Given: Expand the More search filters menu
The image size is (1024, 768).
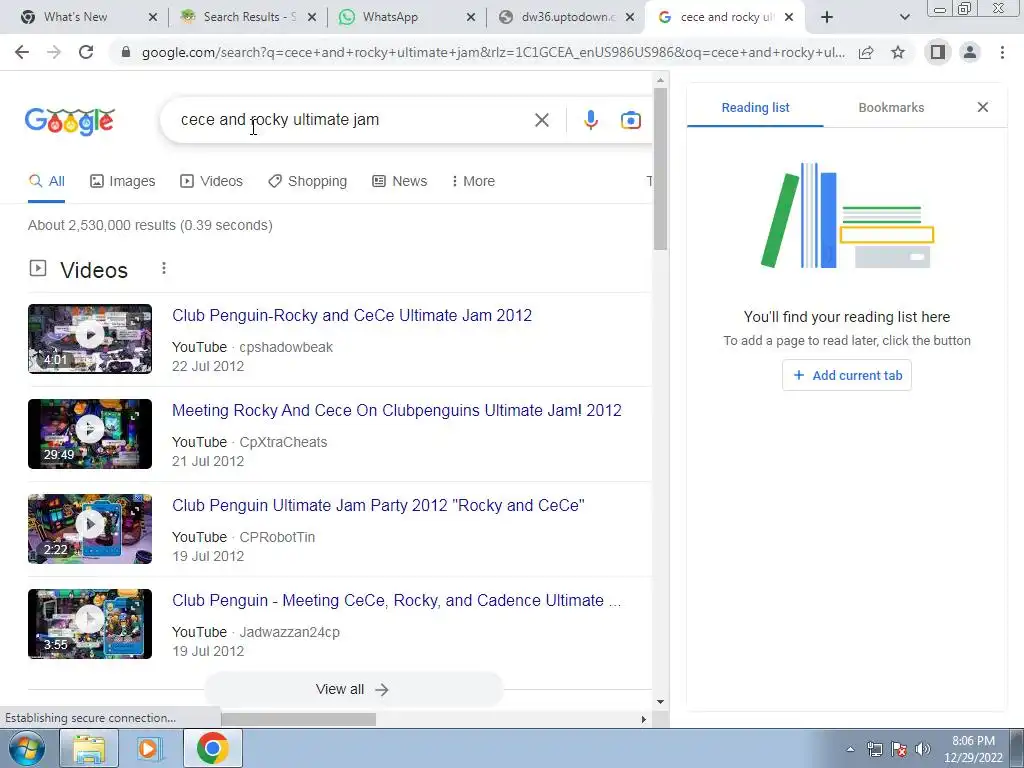Looking at the screenshot, I should (x=473, y=182).
